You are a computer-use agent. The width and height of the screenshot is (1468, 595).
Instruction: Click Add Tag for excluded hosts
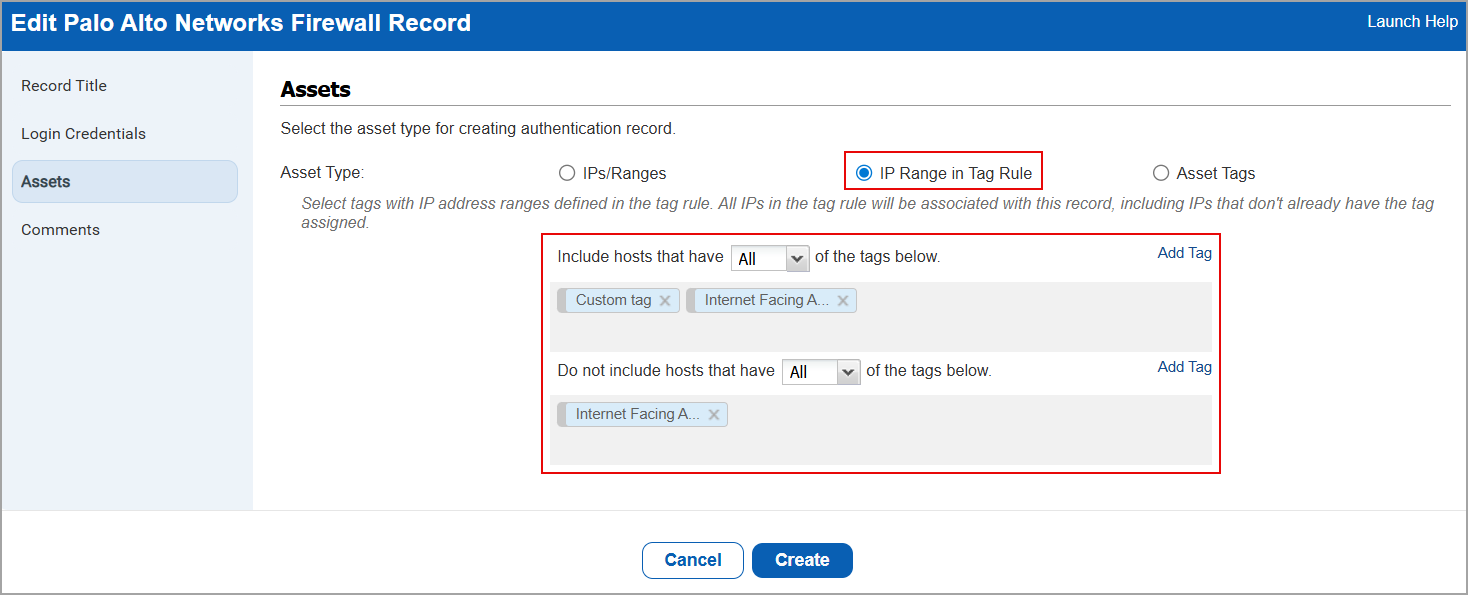(x=1184, y=367)
